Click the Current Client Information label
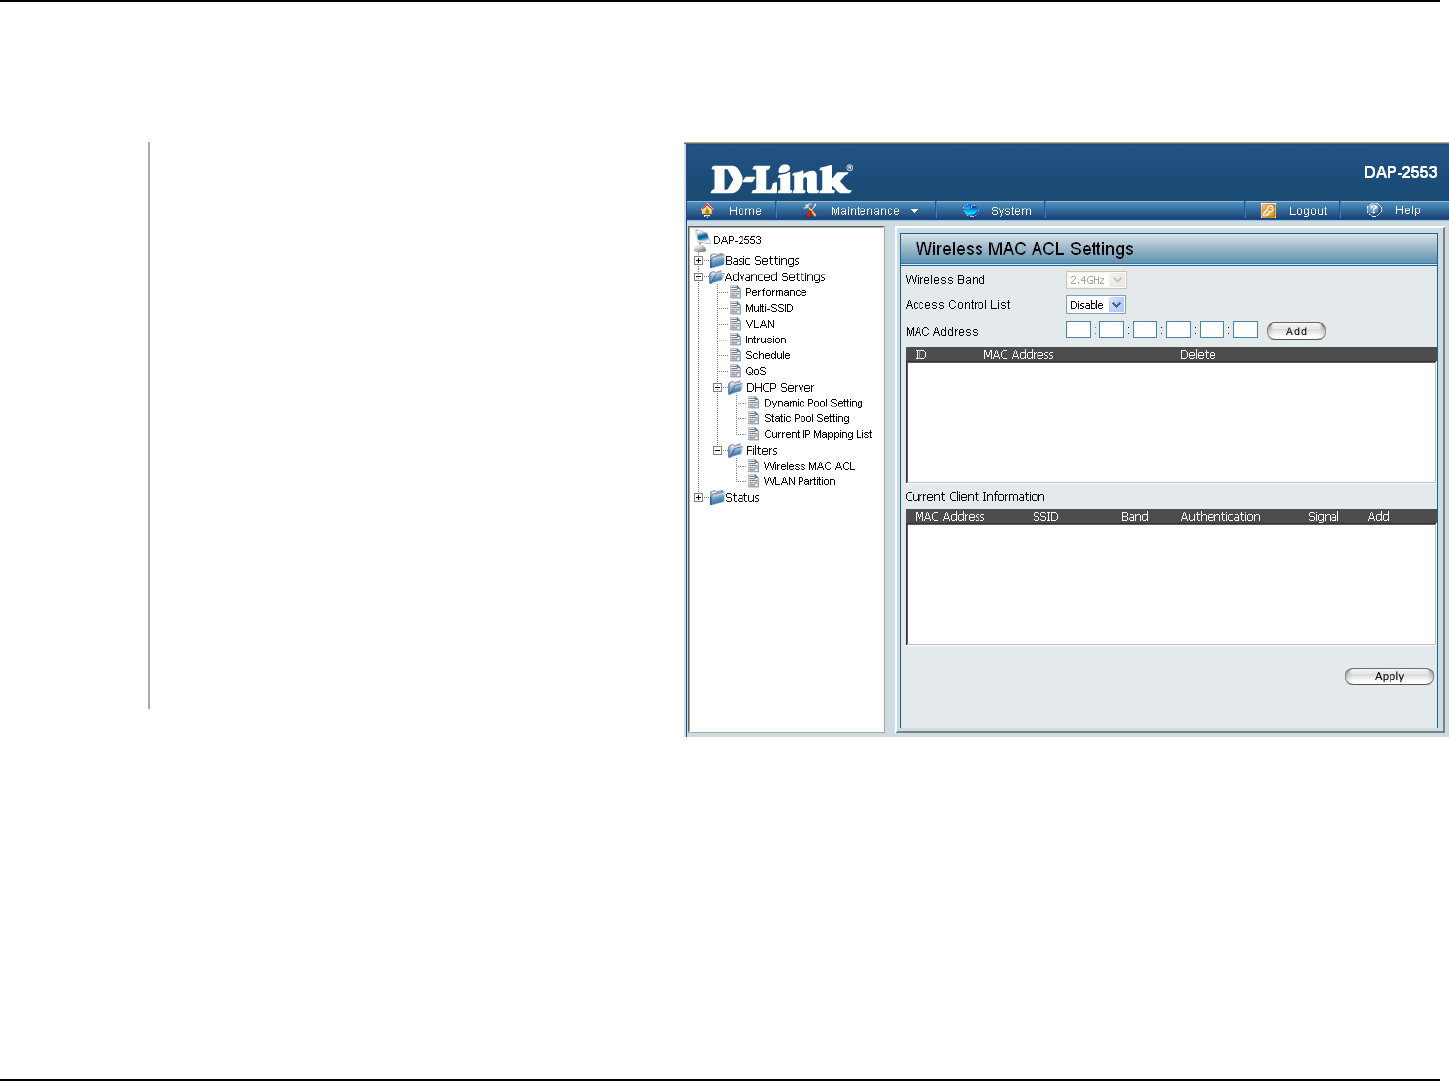The height and width of the screenshot is (1081, 1449). pyautogui.click(x=975, y=497)
